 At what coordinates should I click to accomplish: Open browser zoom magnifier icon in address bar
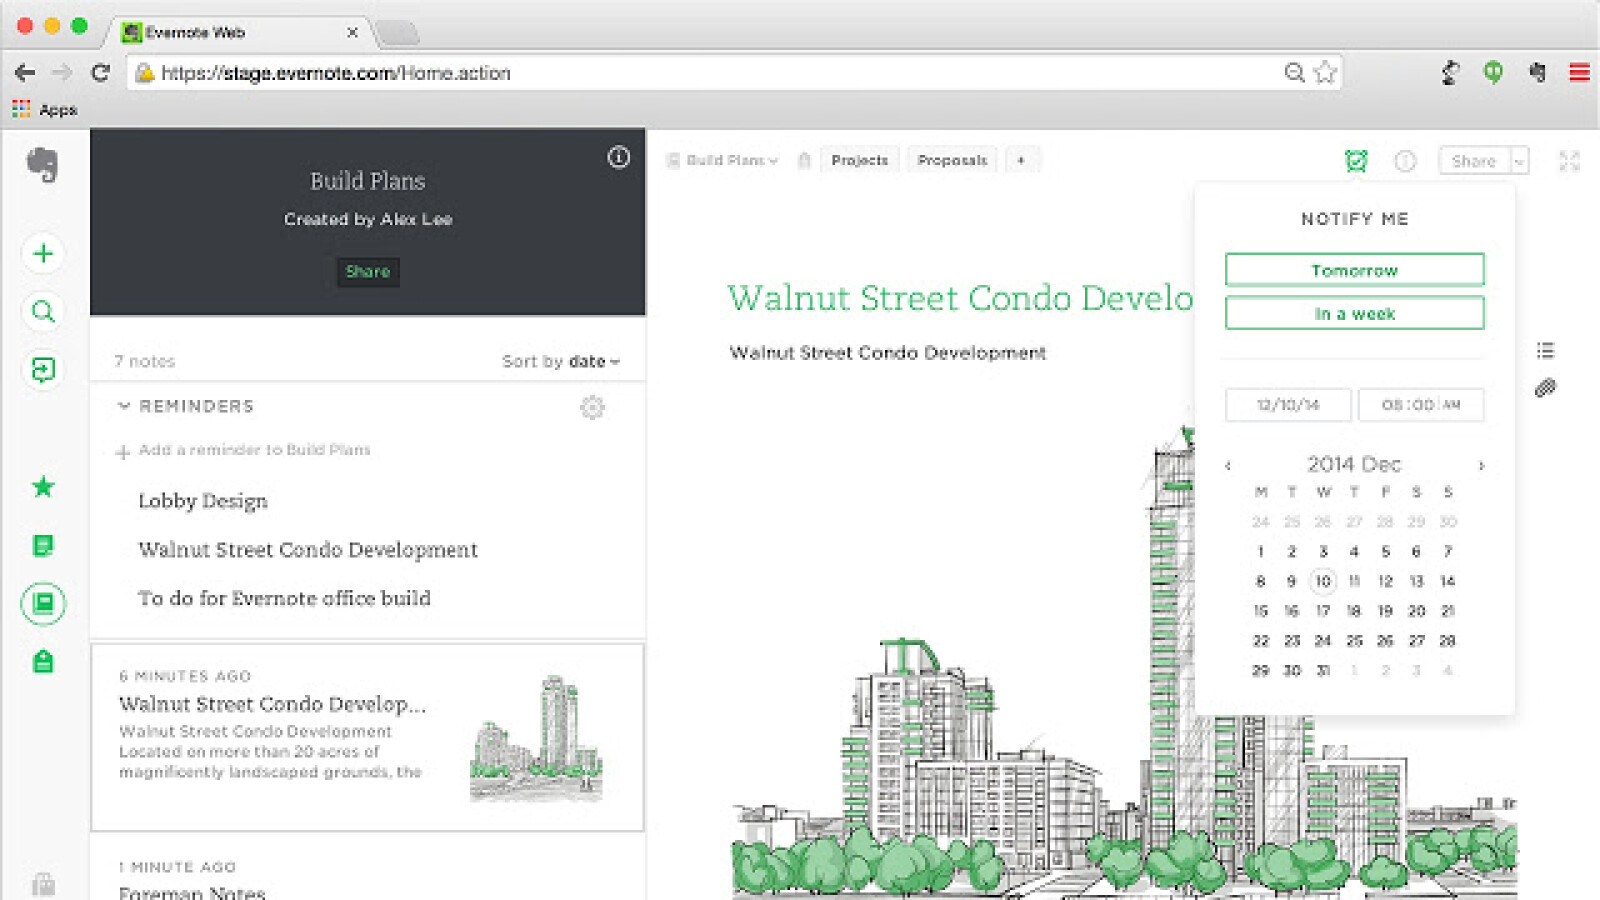point(1294,72)
